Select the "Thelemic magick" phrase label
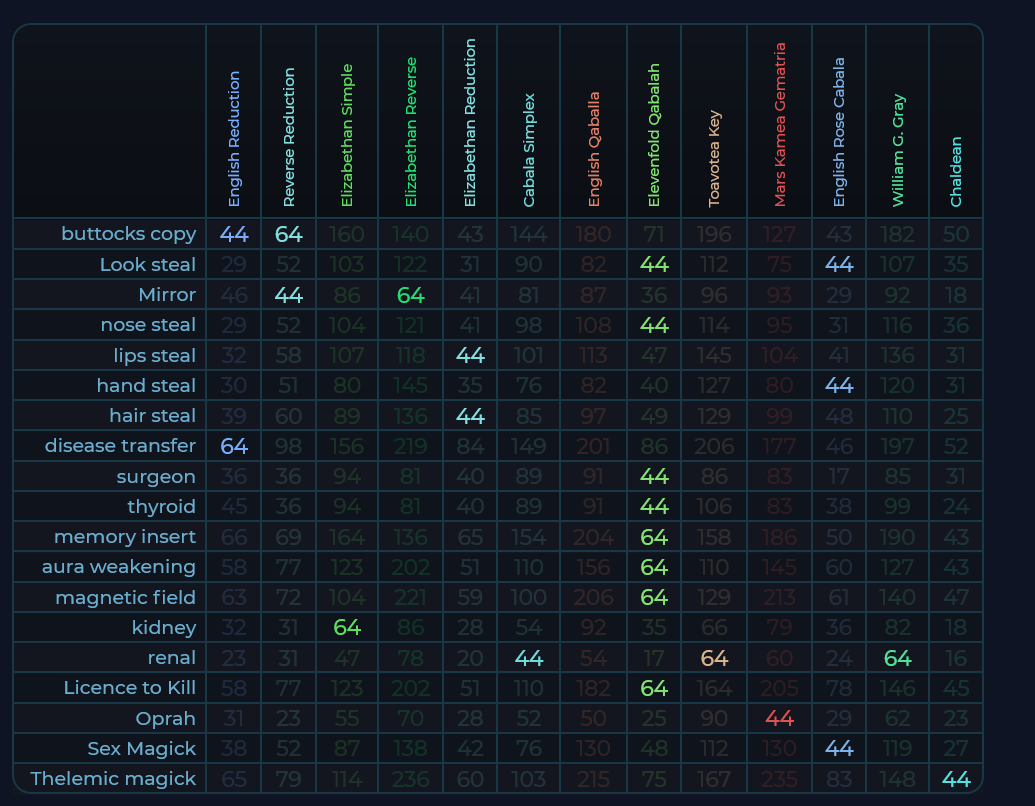1035x806 pixels. 113,778
